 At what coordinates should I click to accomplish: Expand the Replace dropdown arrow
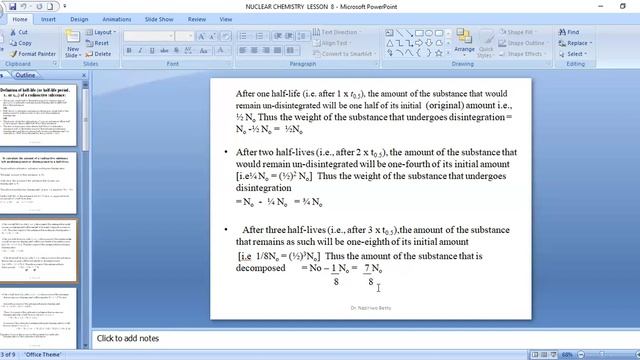click(591, 43)
